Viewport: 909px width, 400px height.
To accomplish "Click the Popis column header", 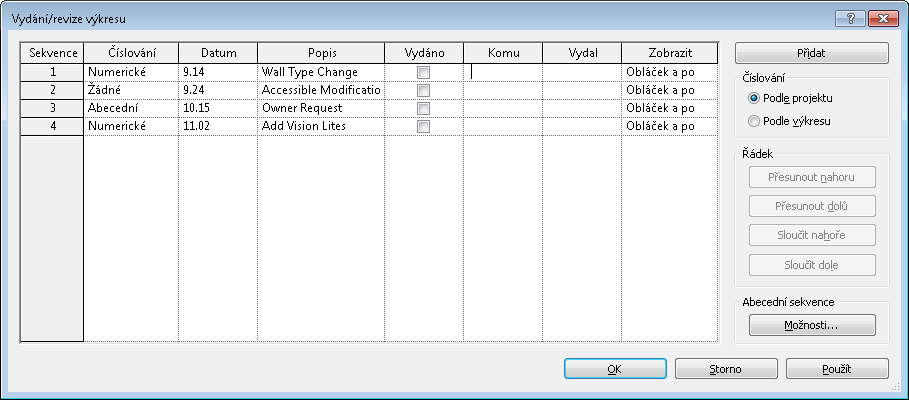I will pos(321,53).
